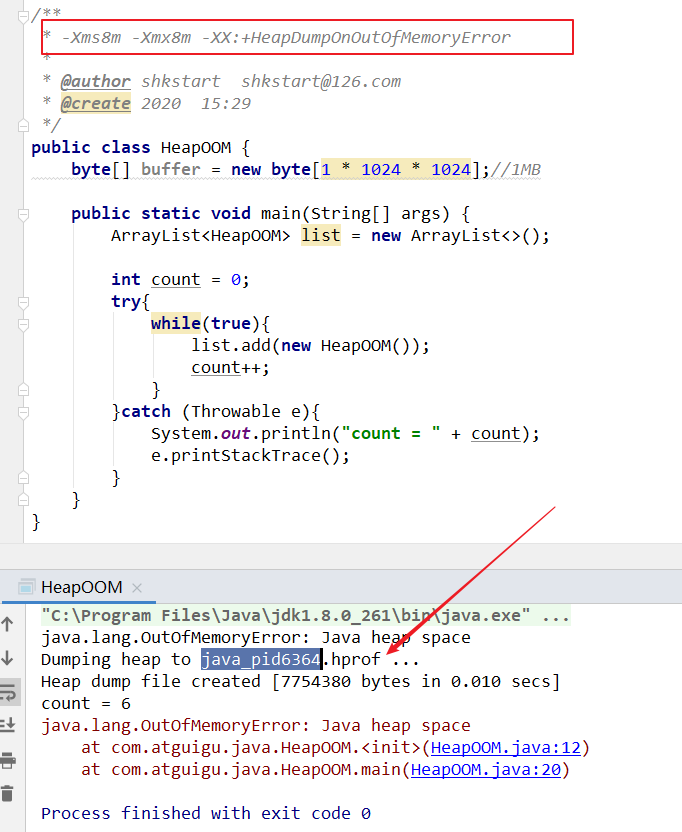
Task: Click class name in 'public class HeapOOM'
Action: click(x=196, y=148)
